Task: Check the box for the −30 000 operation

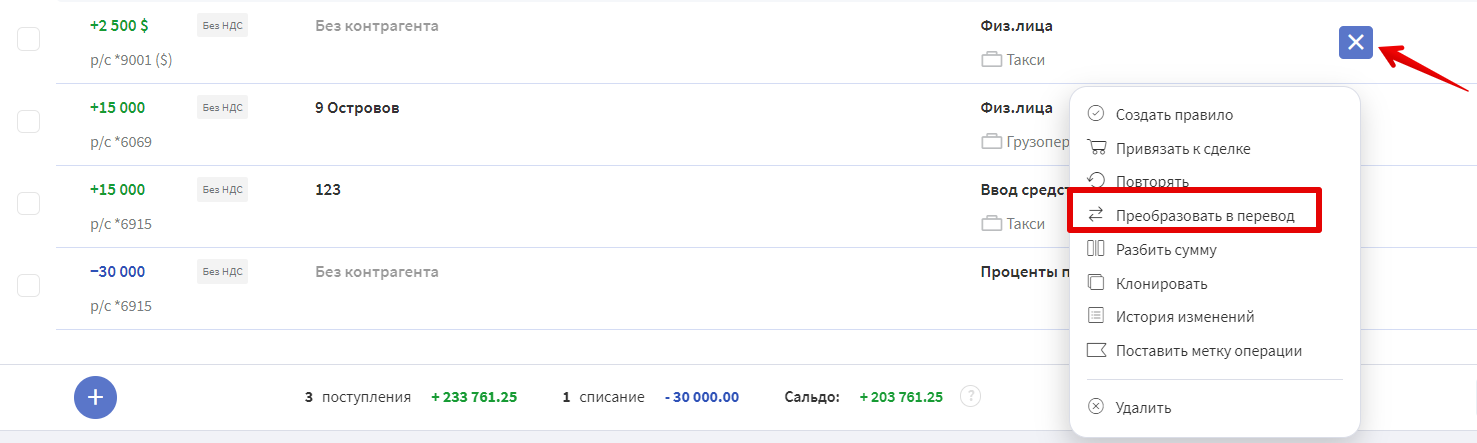Action: point(29,285)
